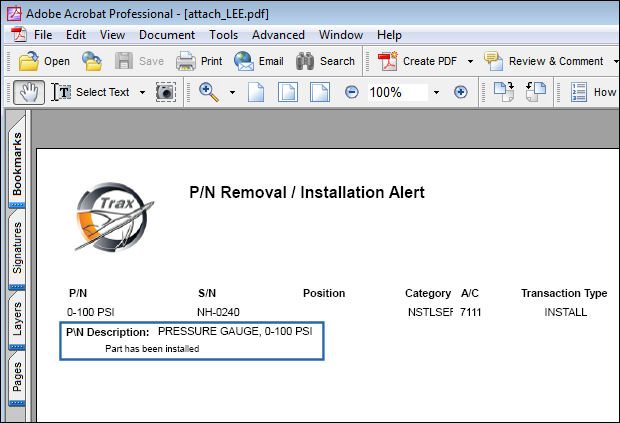Click the 7111 A/C value
The image size is (620, 423).
tap(471, 312)
